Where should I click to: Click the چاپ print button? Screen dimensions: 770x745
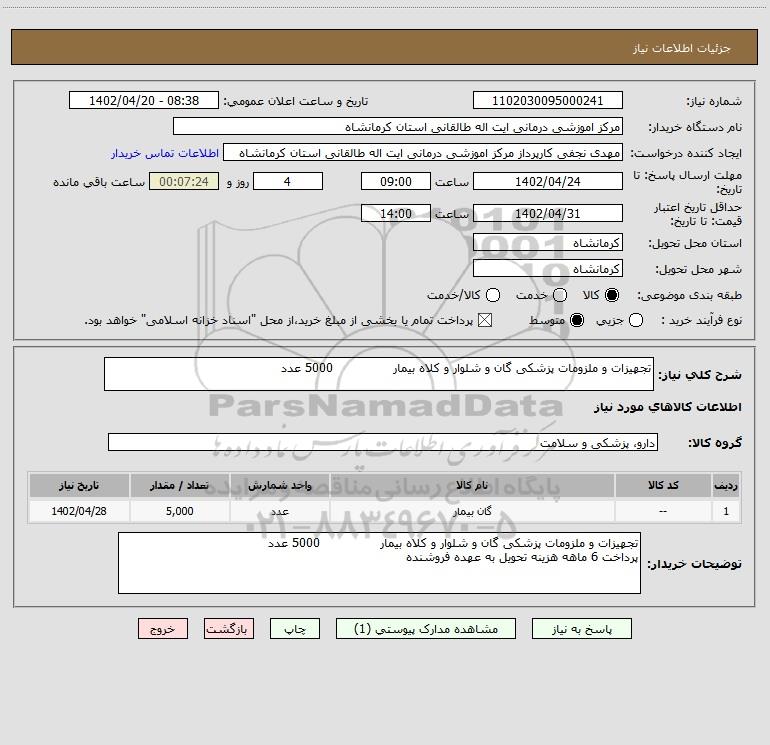[295, 629]
